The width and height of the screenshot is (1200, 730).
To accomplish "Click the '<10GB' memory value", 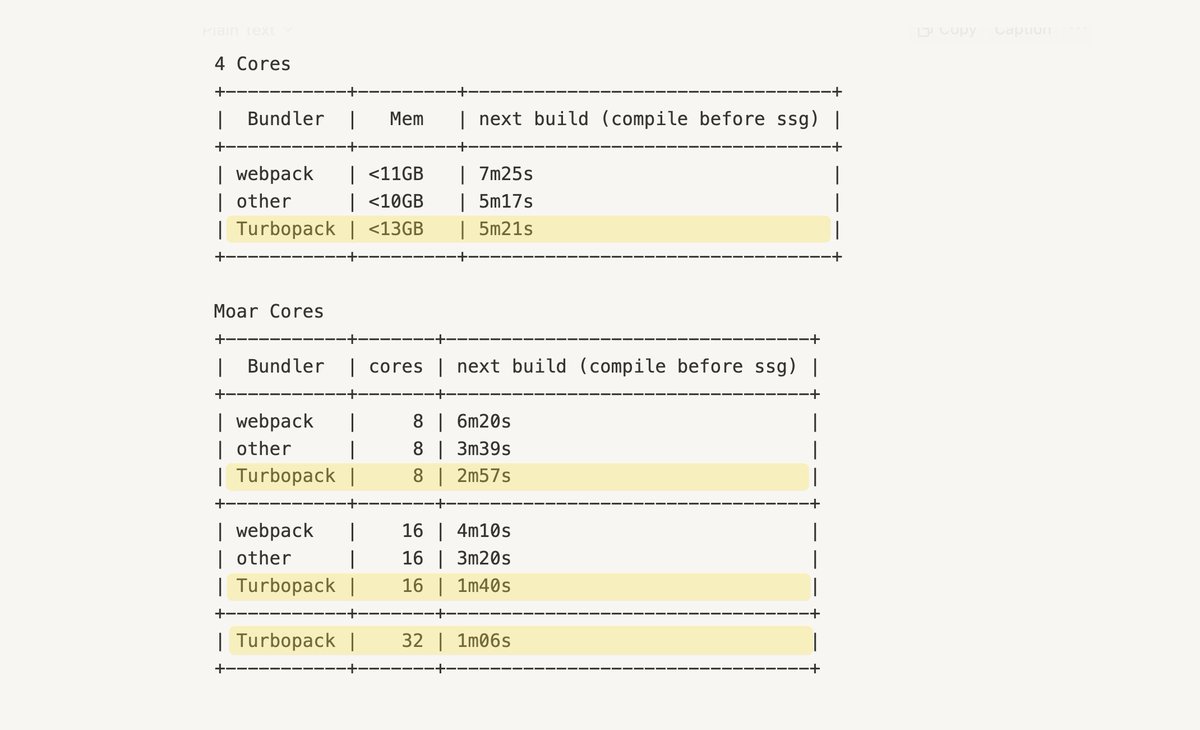I will point(396,201).
